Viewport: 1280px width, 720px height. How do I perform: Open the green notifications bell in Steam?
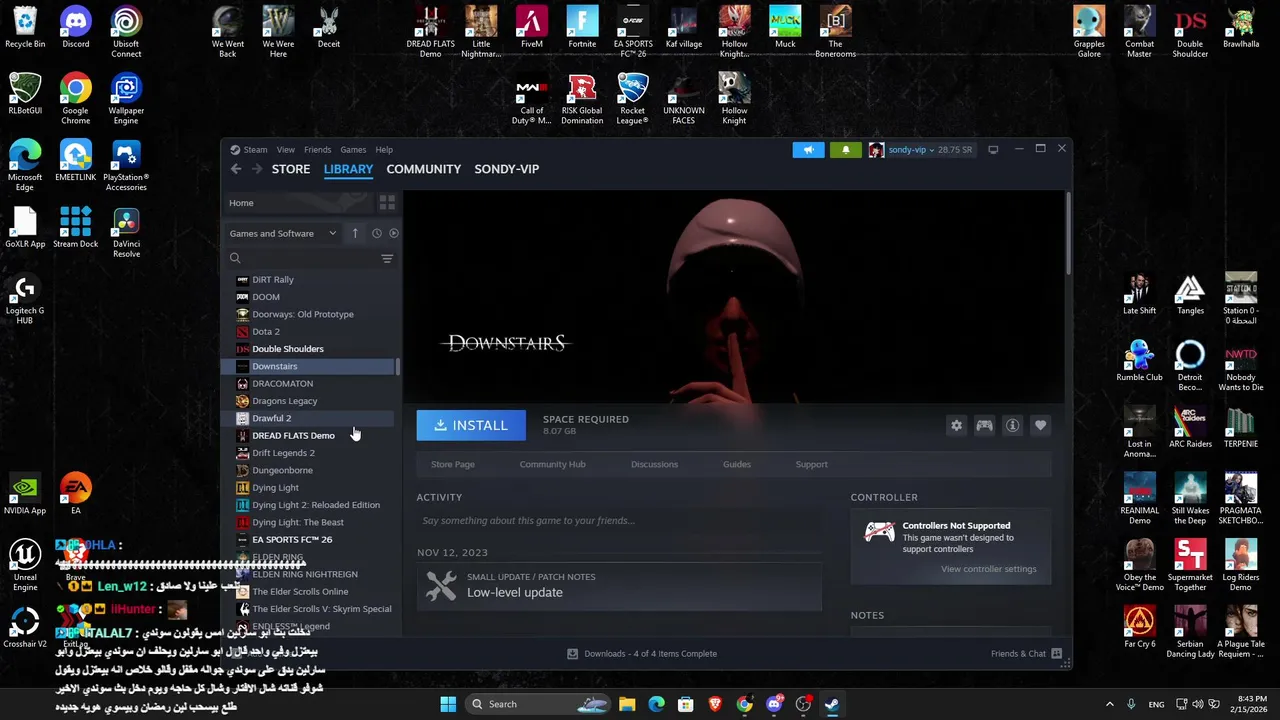coord(845,150)
